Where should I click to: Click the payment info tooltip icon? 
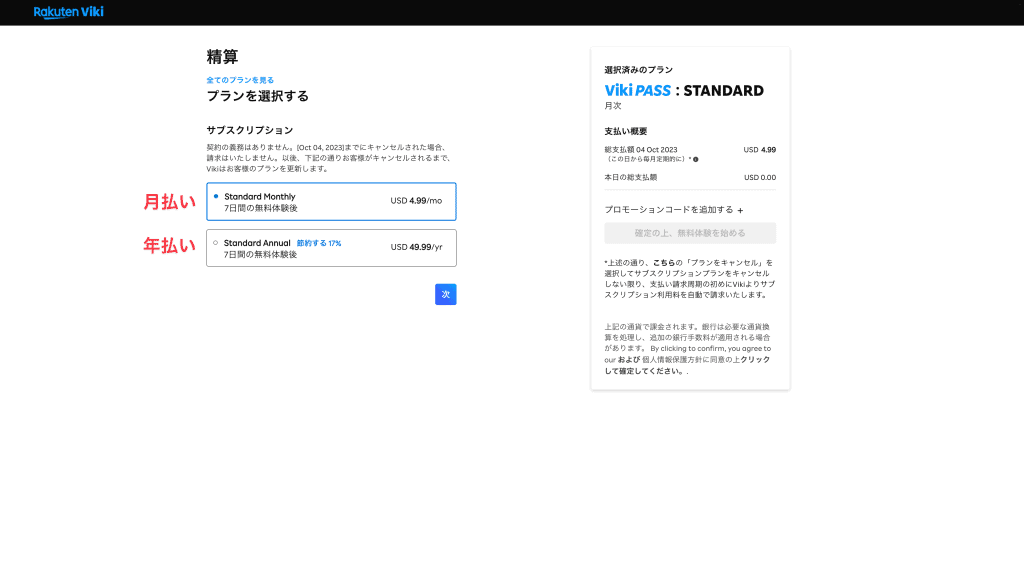pyautogui.click(x=696, y=159)
